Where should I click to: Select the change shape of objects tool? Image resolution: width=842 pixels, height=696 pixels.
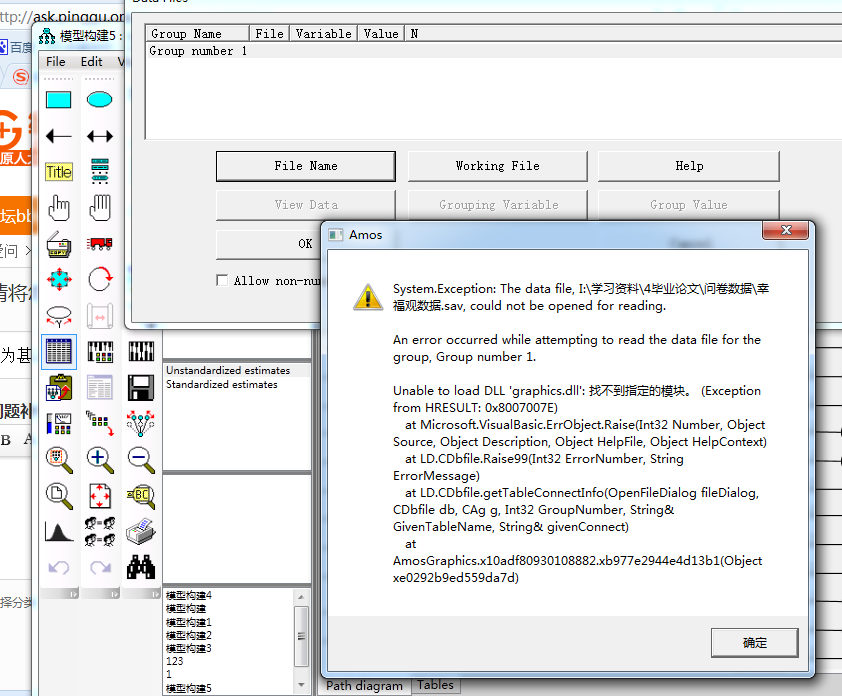(x=59, y=280)
